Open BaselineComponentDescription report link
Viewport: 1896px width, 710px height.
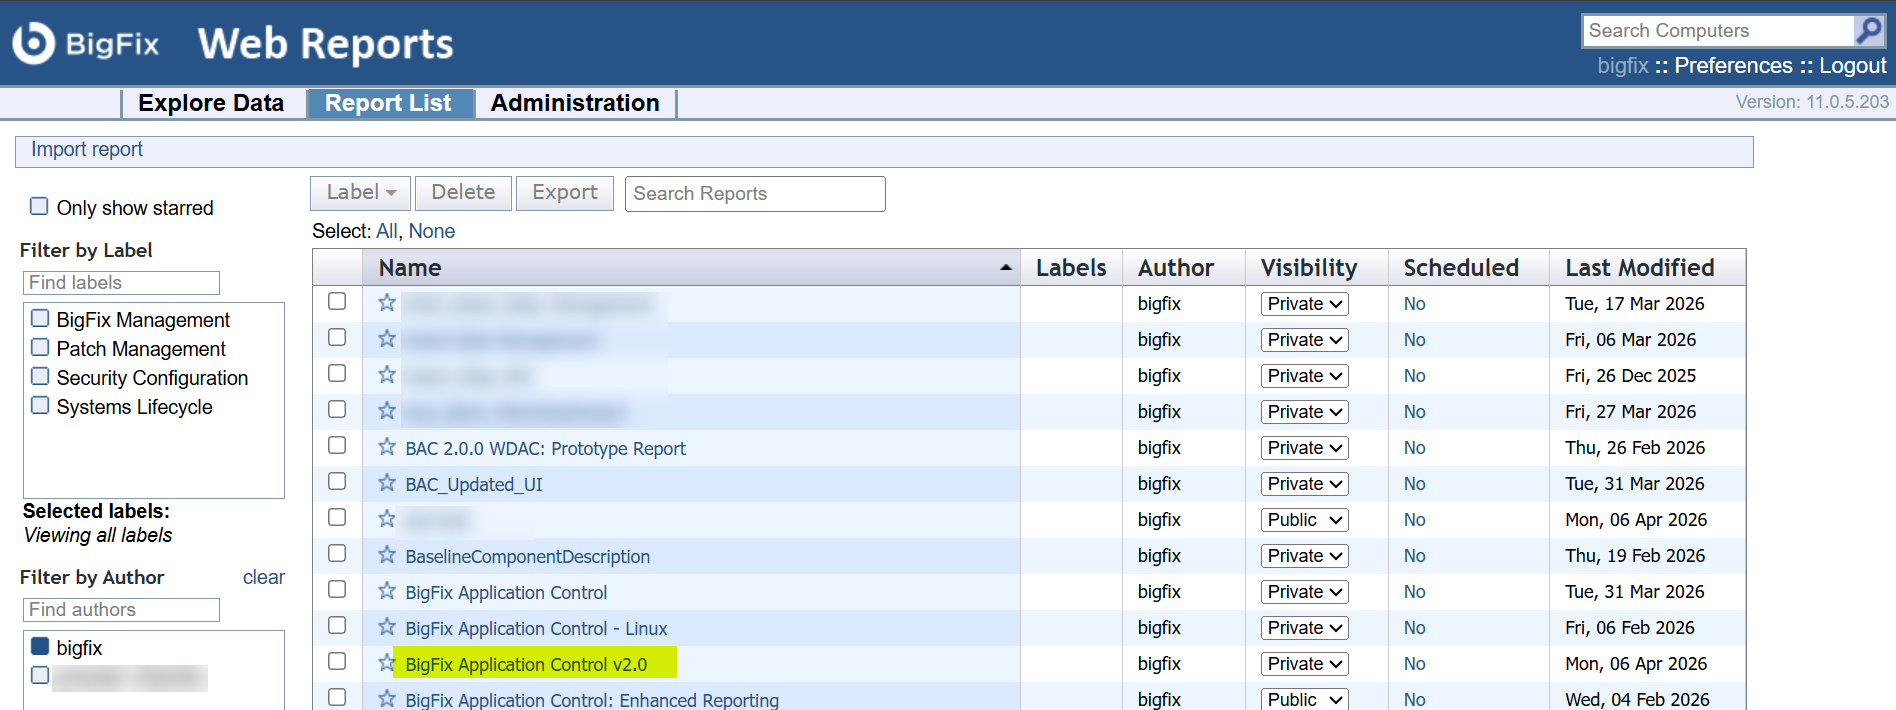(527, 556)
